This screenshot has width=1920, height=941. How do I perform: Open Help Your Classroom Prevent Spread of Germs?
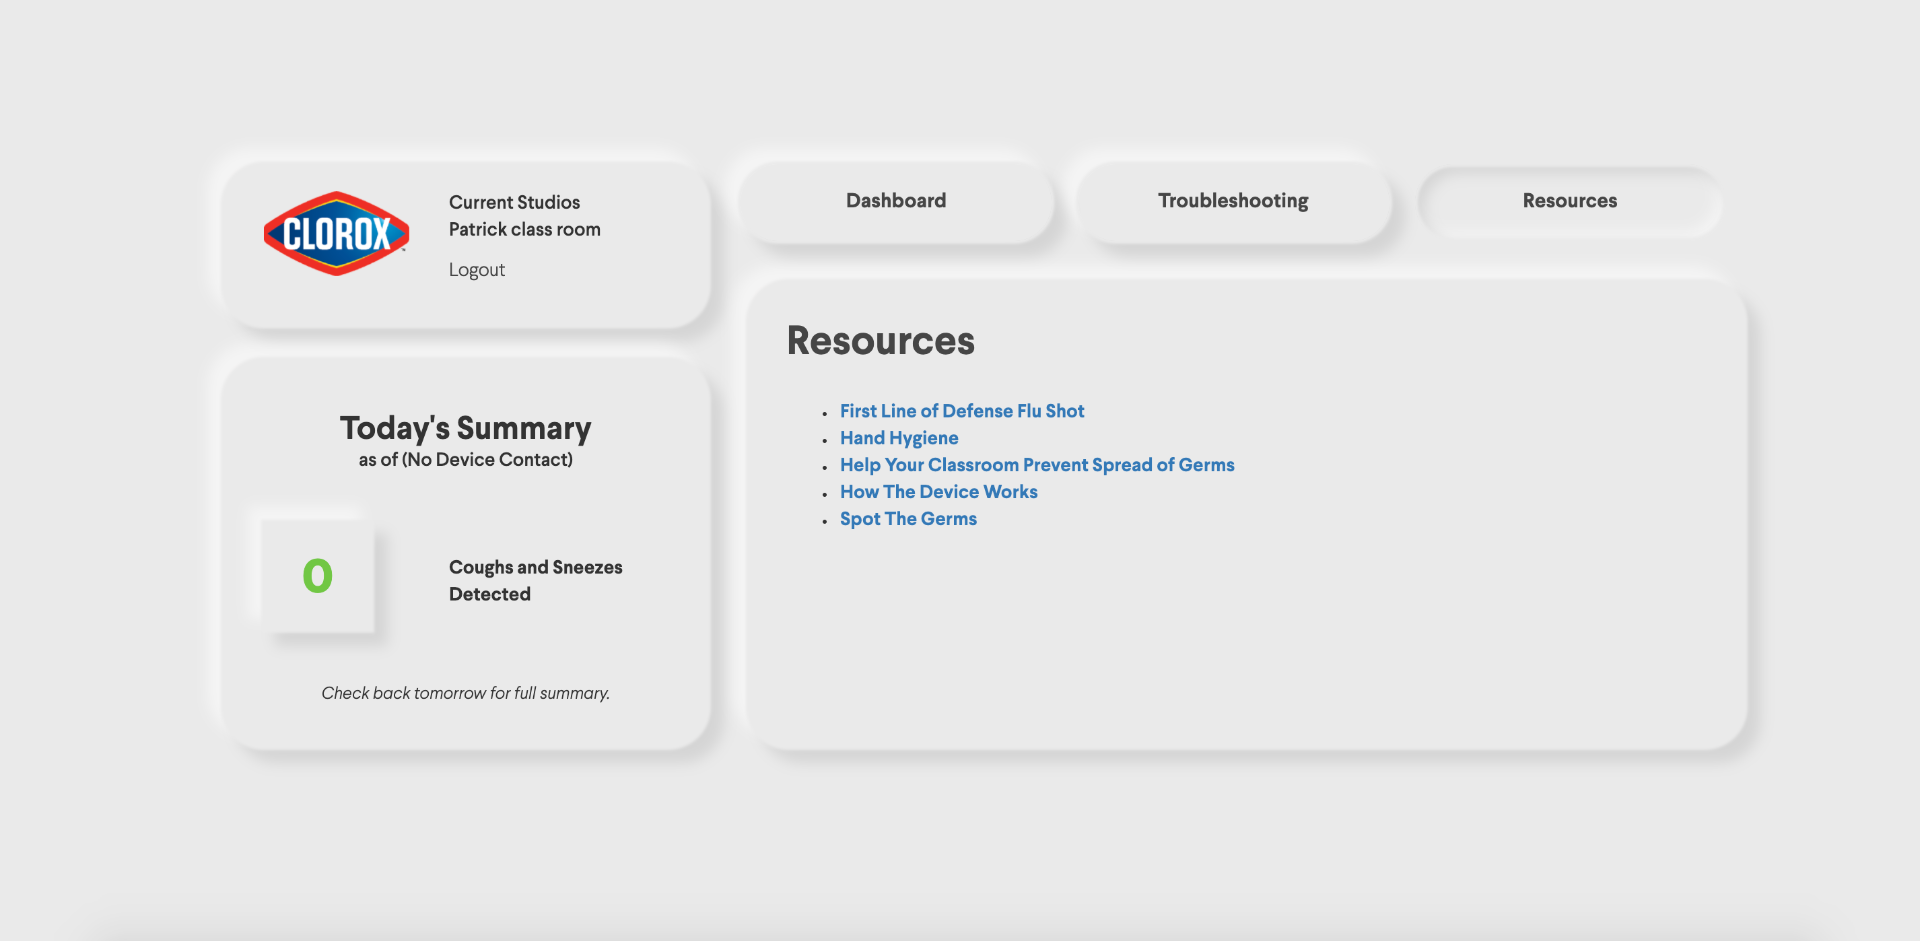(1036, 465)
